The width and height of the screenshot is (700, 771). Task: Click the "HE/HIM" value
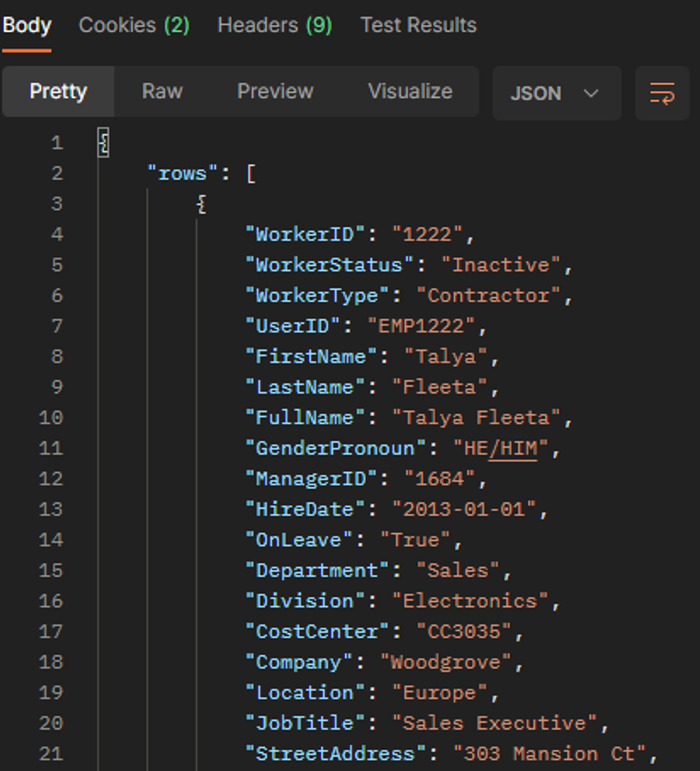click(x=501, y=448)
